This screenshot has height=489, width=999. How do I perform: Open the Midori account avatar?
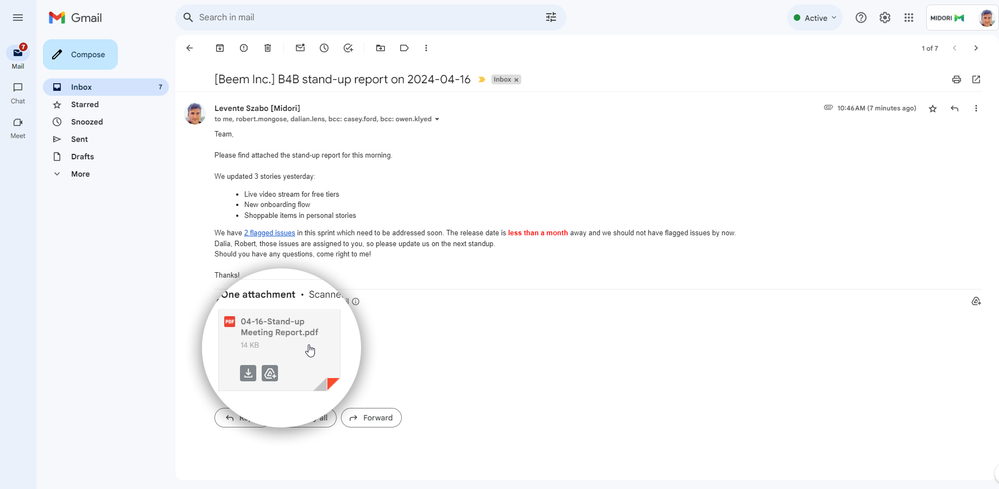pos(986,18)
